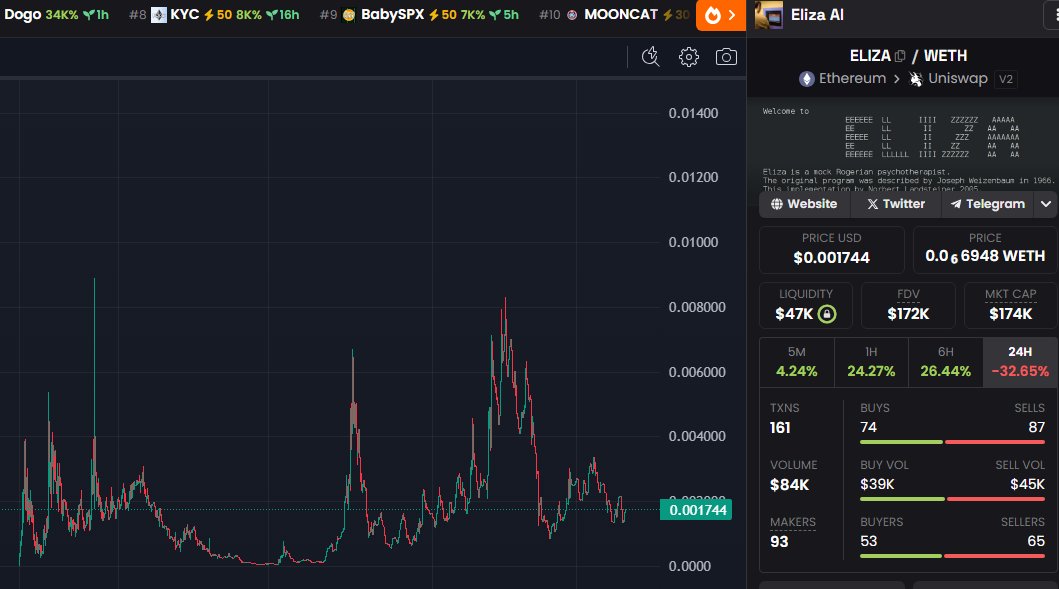Screen dimensions: 1059x589
Task: Click BUYS count 74
Action: [x=869, y=427]
